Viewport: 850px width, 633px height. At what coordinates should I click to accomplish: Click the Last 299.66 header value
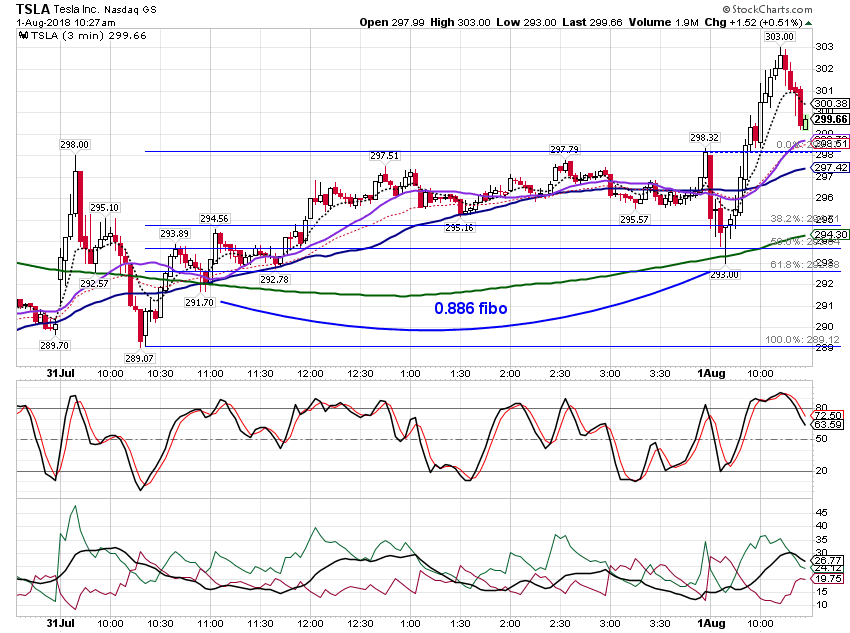click(593, 22)
